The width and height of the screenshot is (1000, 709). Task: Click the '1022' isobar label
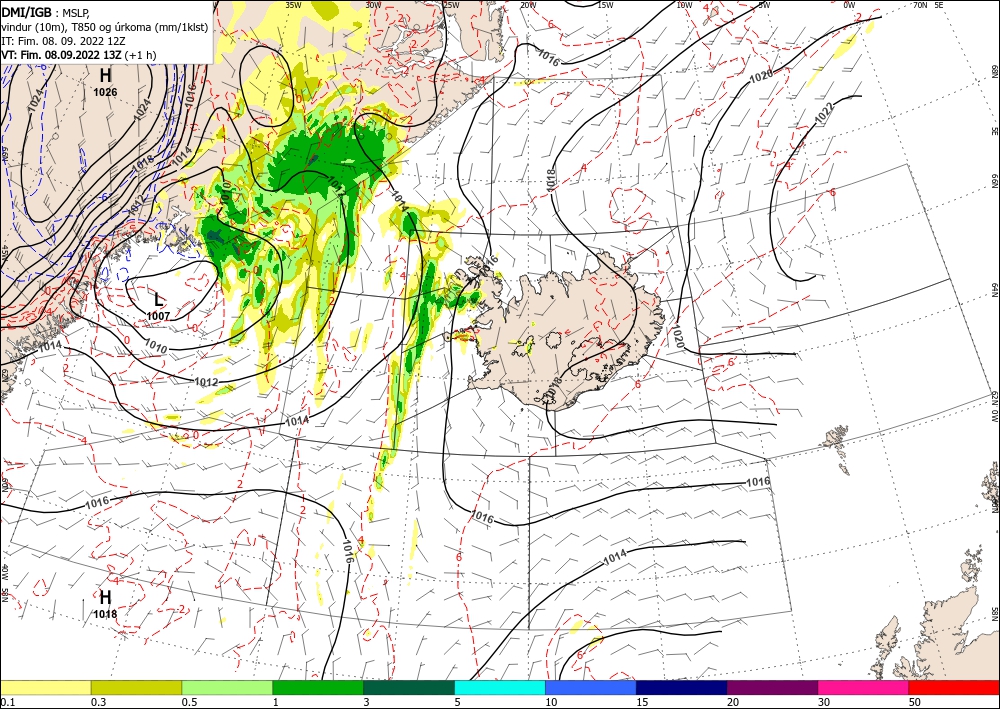pos(825,112)
